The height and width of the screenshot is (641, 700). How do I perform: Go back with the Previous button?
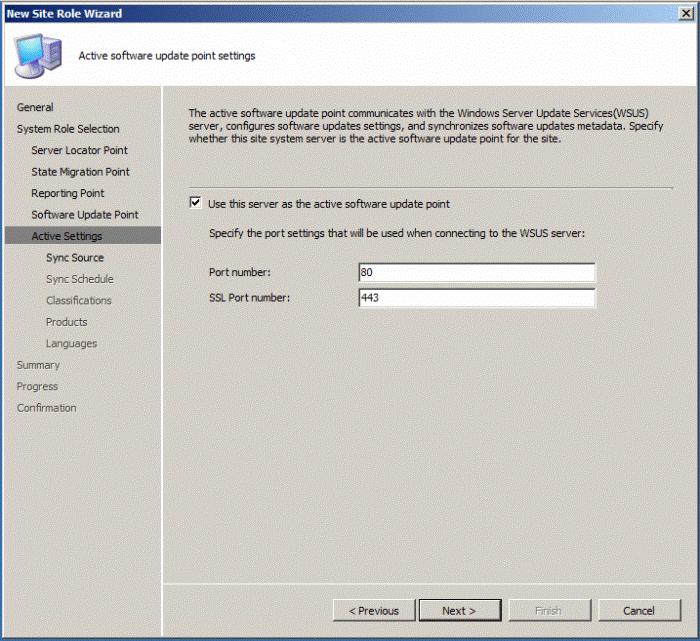click(x=374, y=610)
